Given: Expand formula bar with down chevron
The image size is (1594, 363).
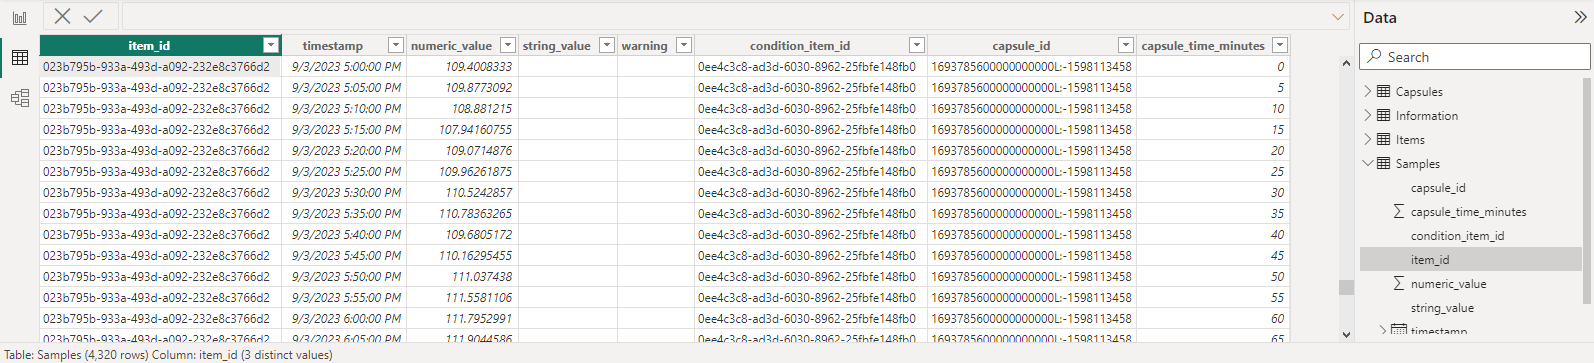Looking at the screenshot, I should point(1338,17).
